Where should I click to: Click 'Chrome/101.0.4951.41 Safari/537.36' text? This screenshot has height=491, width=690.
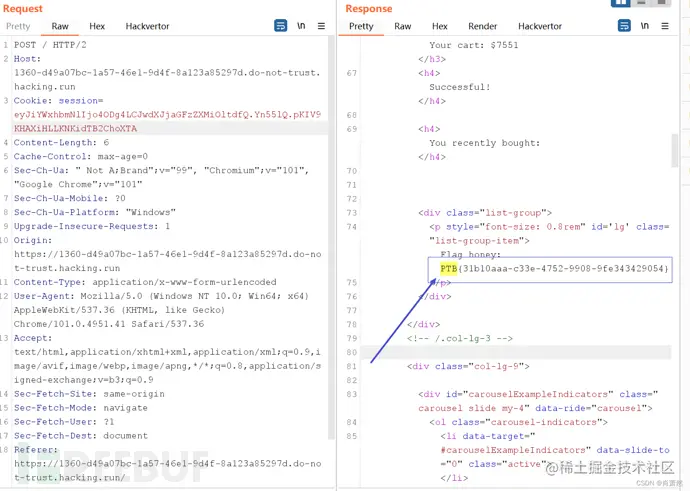coord(109,324)
